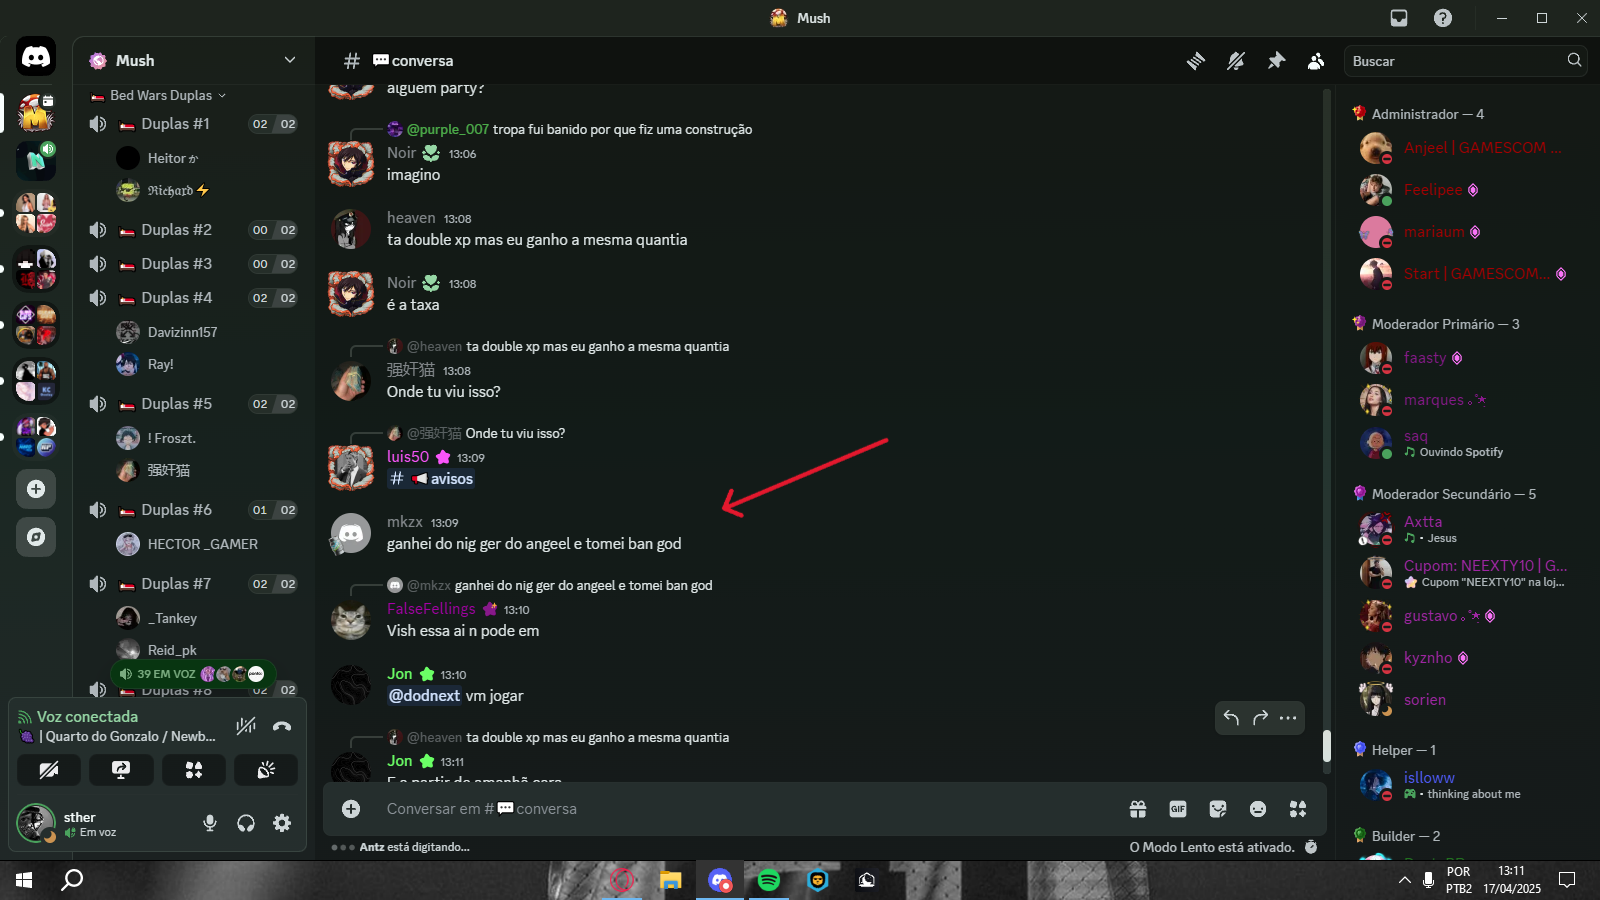Open the Apps launcher in message bar
Viewport: 1600px width, 900px height.
1298,809
